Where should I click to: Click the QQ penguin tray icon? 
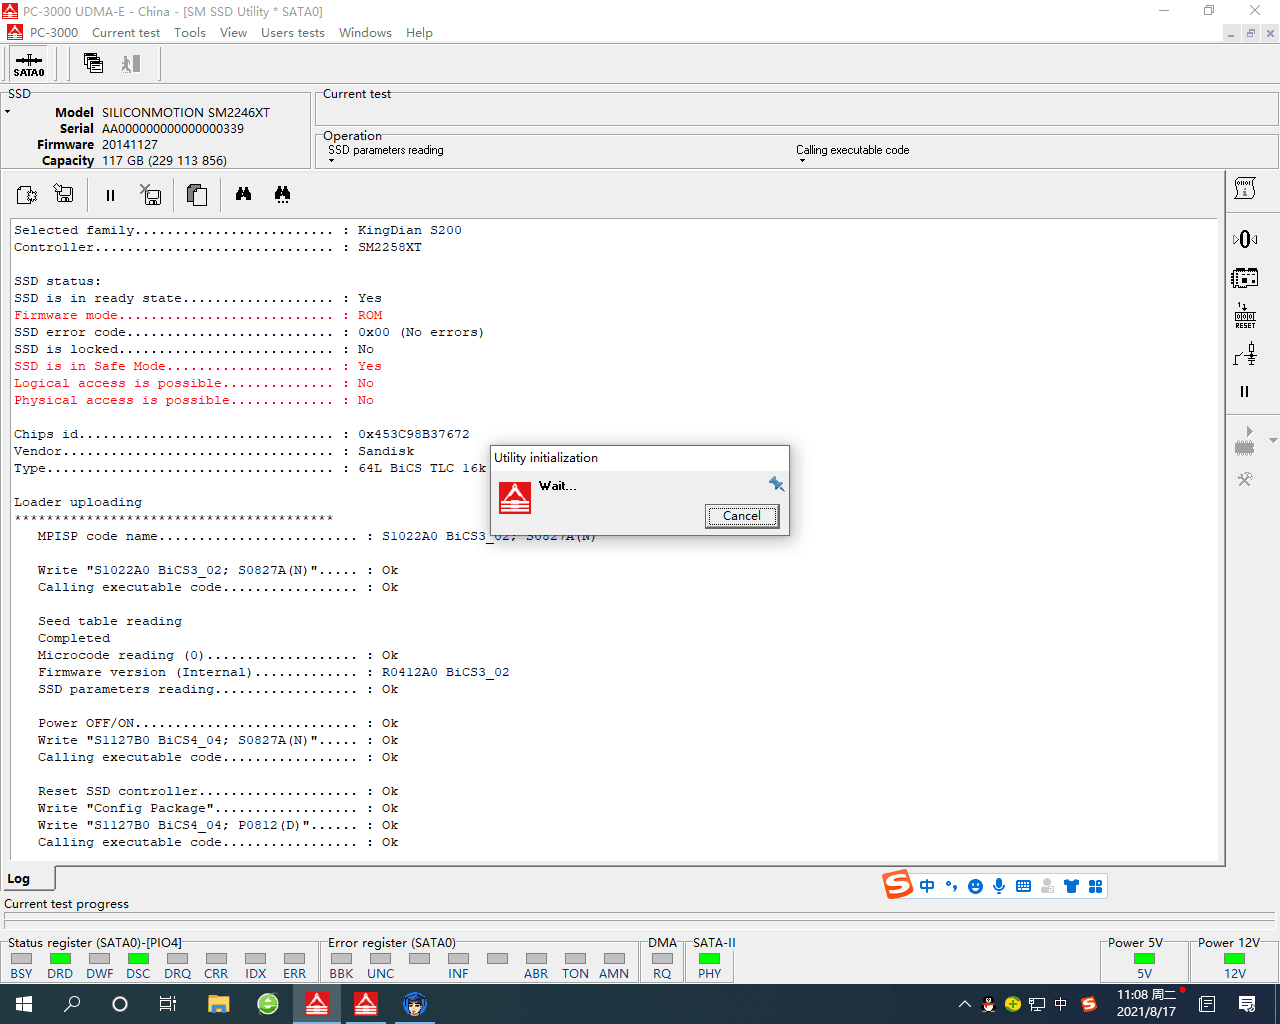[989, 1004]
